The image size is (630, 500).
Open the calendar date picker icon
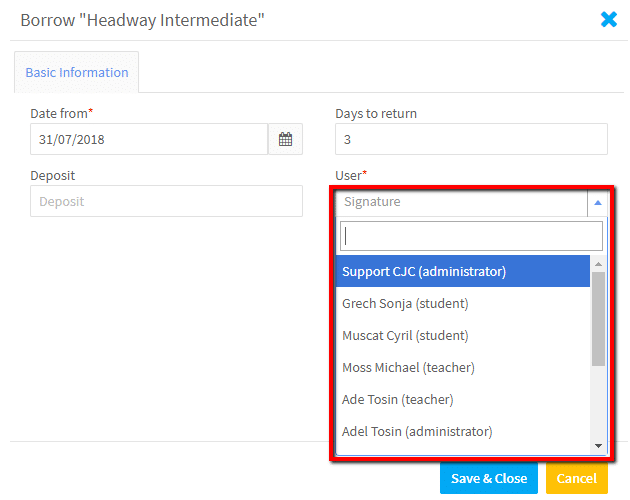point(285,139)
